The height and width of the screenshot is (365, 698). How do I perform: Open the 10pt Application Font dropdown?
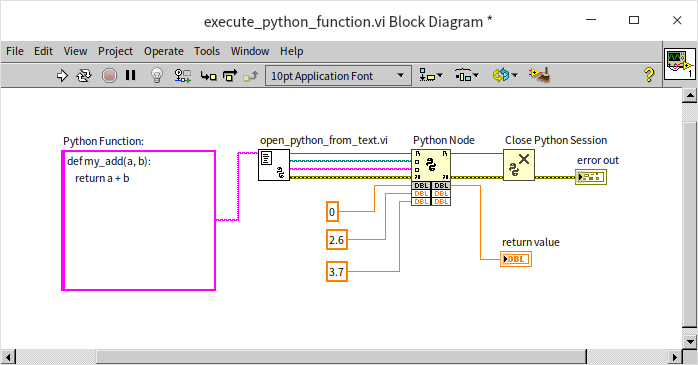[x=337, y=76]
